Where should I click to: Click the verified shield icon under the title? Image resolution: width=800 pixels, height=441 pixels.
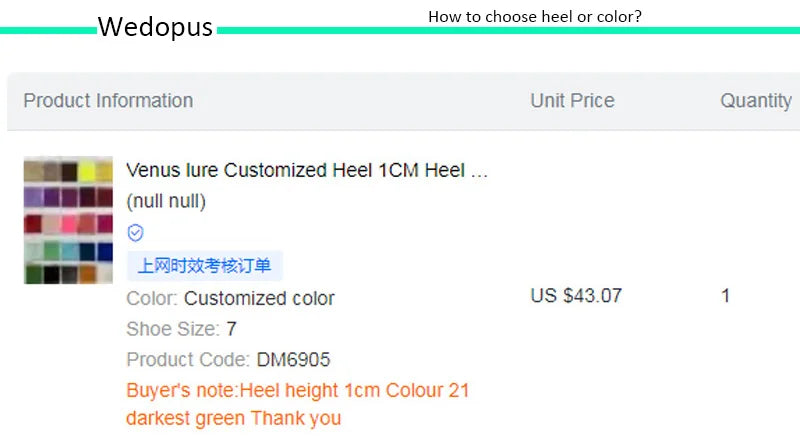point(136,233)
